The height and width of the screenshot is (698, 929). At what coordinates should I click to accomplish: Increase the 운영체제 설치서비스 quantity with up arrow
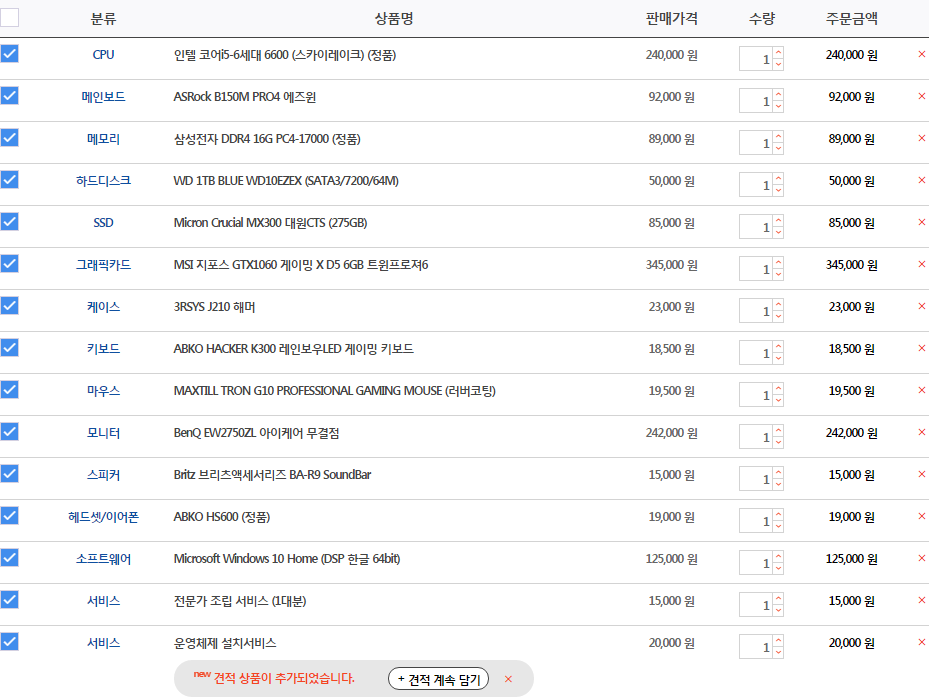click(x=779, y=641)
